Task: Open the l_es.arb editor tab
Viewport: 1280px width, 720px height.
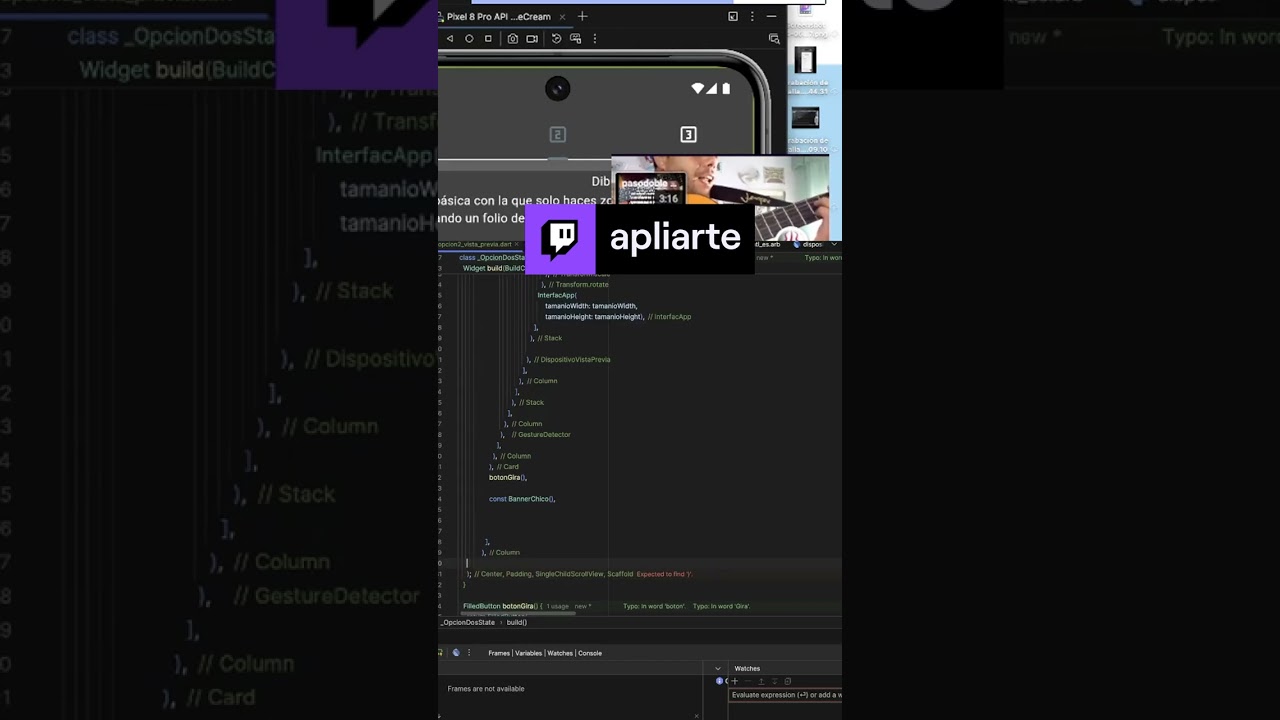Action: [768, 244]
